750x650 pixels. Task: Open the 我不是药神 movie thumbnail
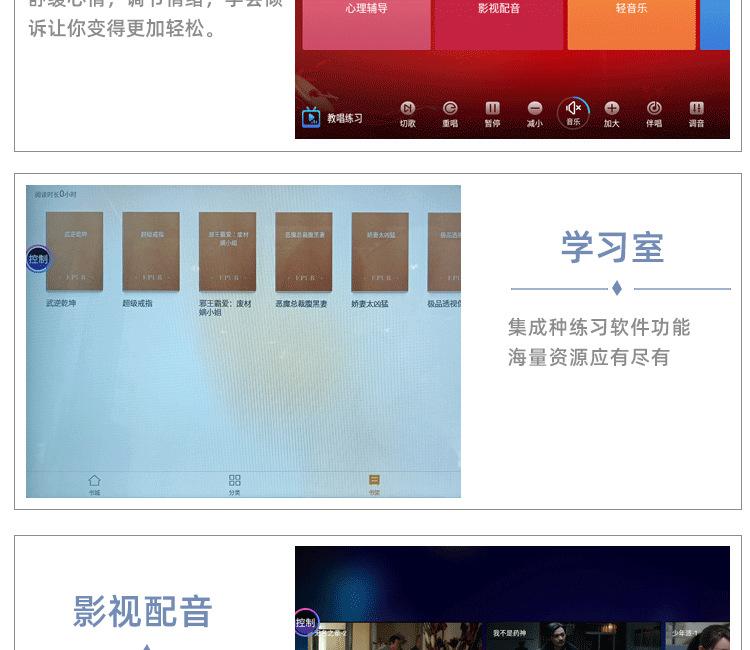pos(575,636)
